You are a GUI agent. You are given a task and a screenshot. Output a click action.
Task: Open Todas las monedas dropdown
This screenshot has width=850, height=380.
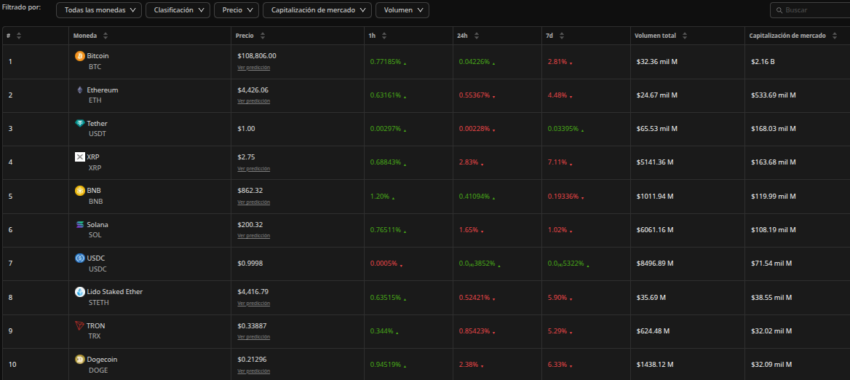[99, 10]
